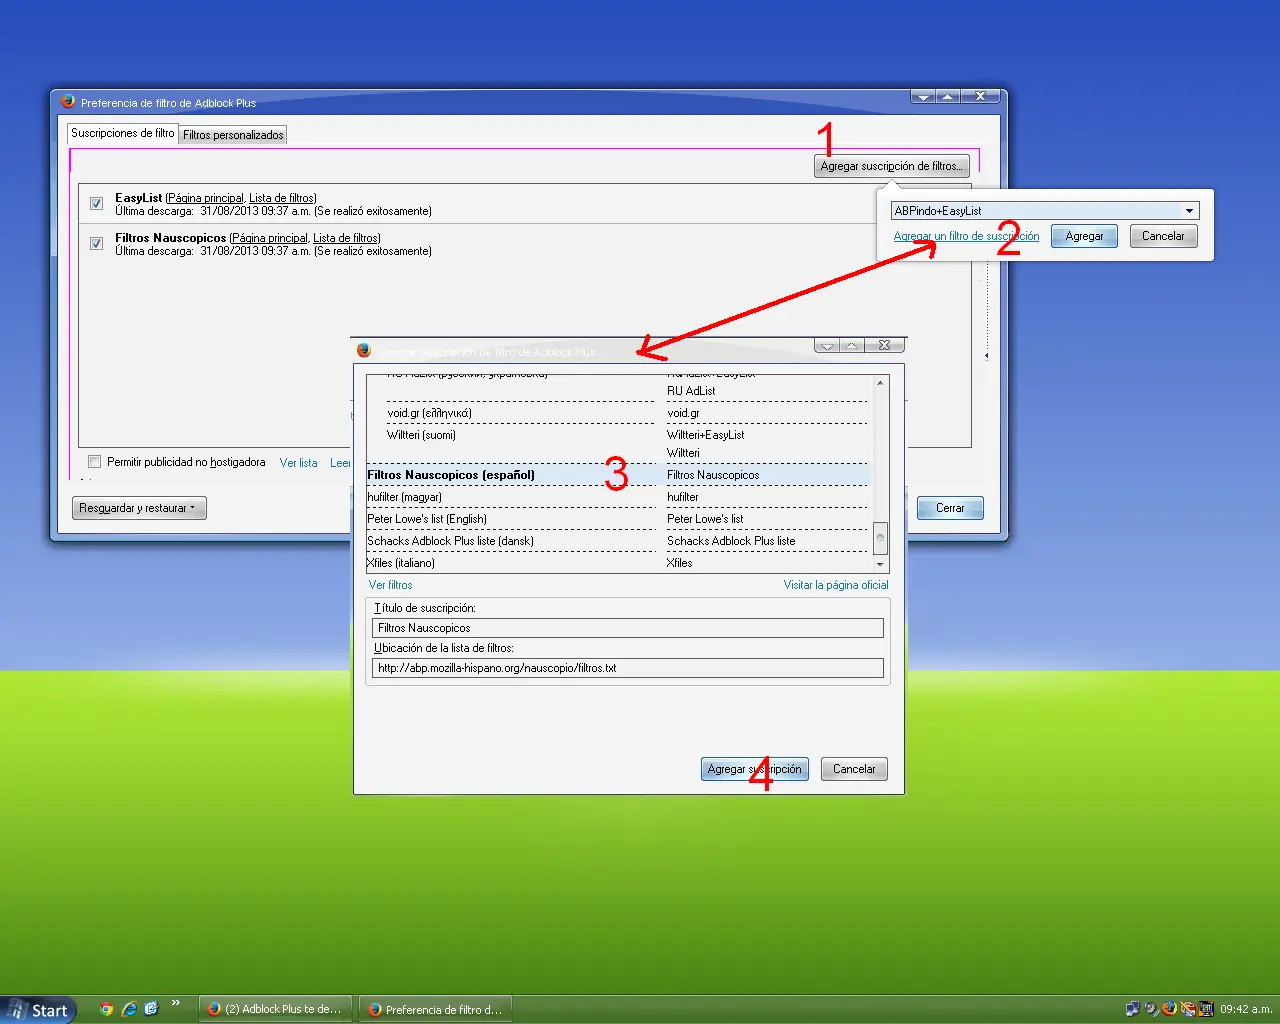Viewport: 1280px width, 1024px height.
Task: Click the Firefox icon in subscription dialog title bar
Action: 364,350
